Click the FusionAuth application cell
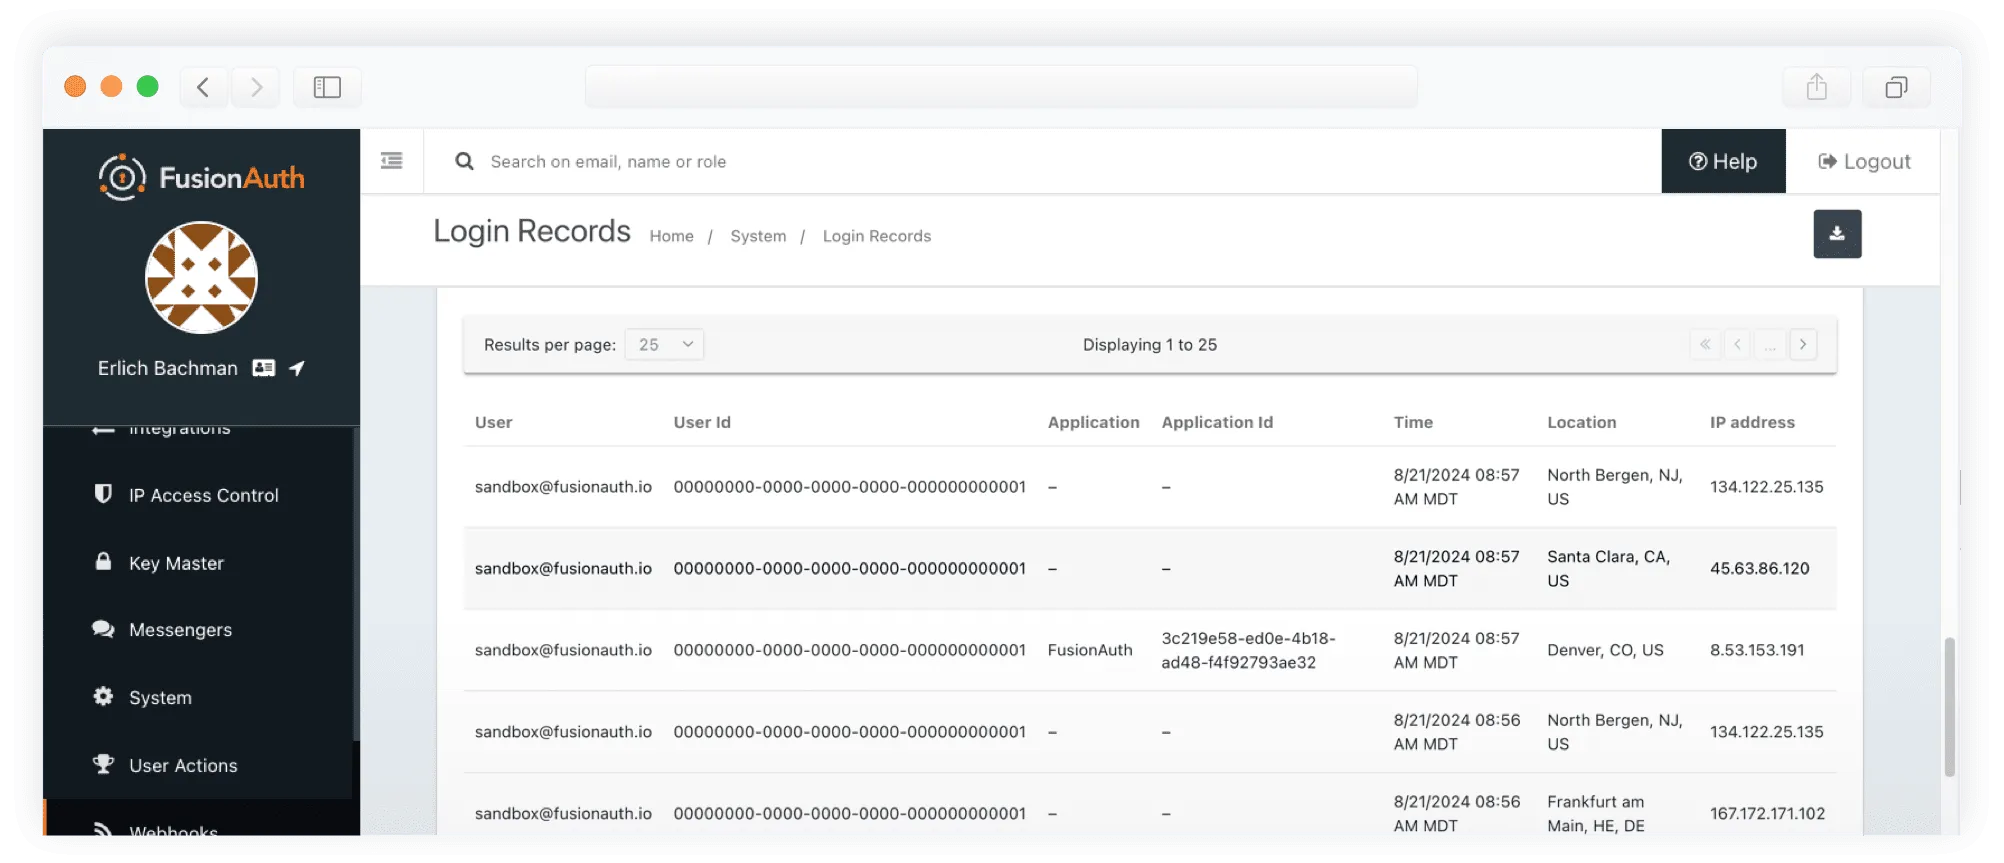2004x863 pixels. tap(1090, 650)
